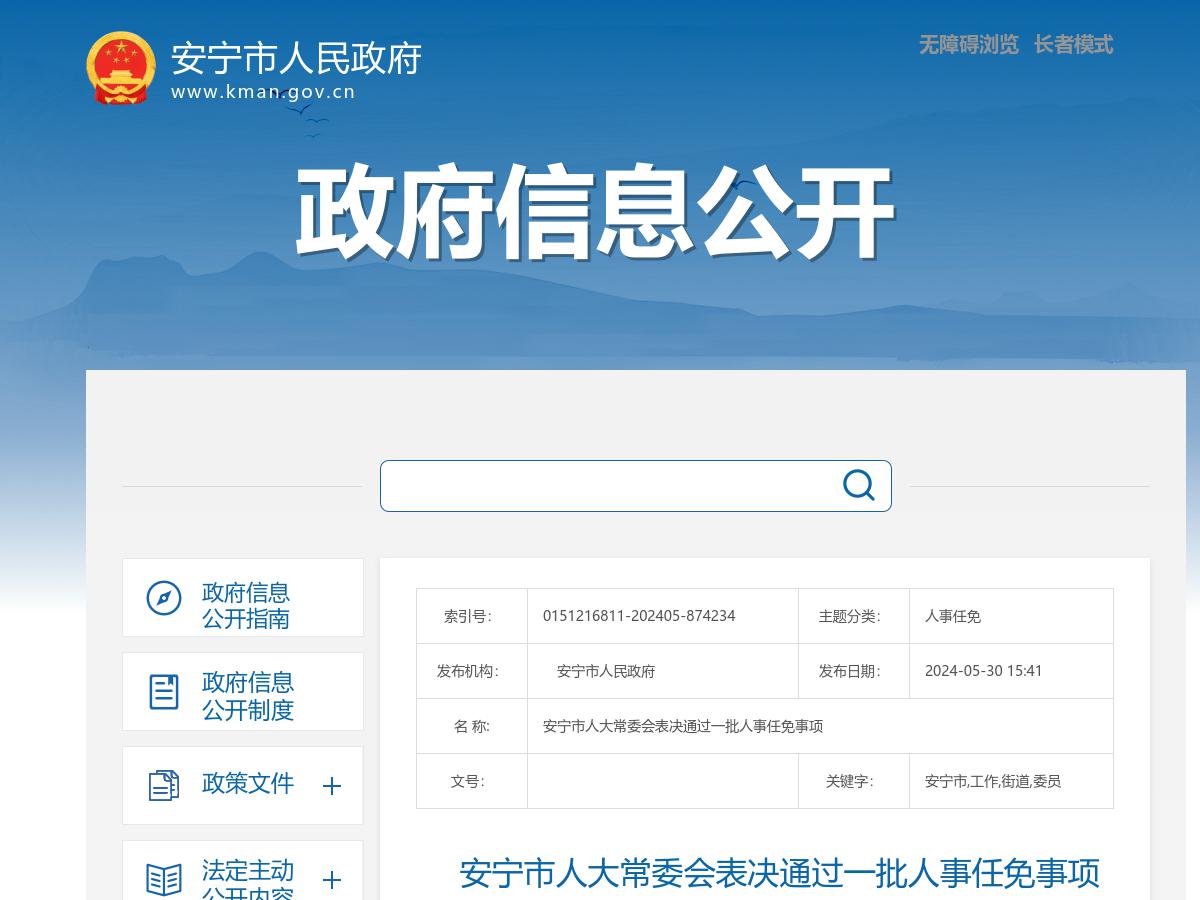Image resolution: width=1200 pixels, height=900 pixels.
Task: Switch on 长者模式 elder mode
Action: coord(1074,45)
